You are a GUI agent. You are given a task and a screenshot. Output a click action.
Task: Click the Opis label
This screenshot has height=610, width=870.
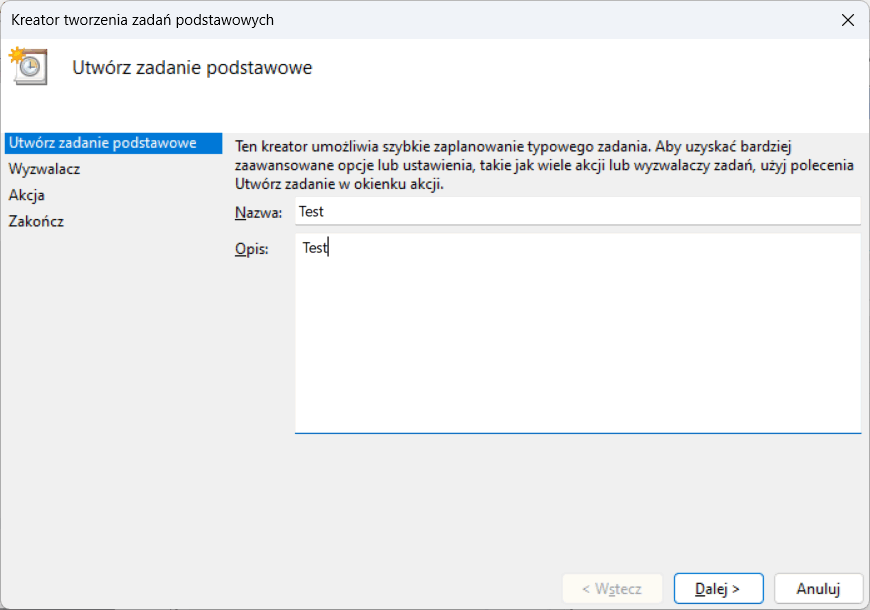click(251, 249)
